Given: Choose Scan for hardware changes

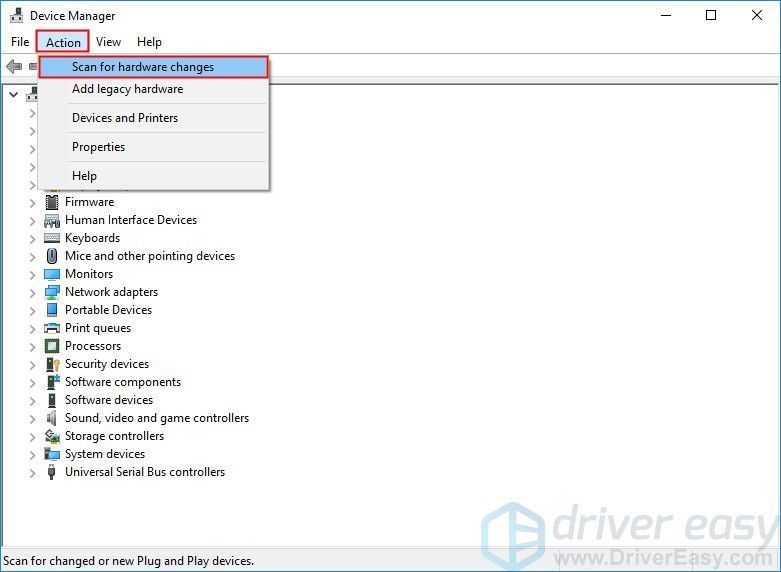Looking at the screenshot, I should (x=153, y=67).
